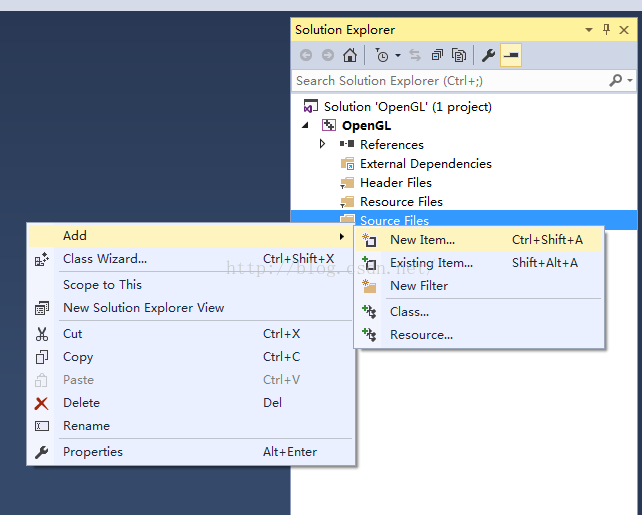Select the Resource Files filter
This screenshot has width=642, height=515.
(x=401, y=202)
